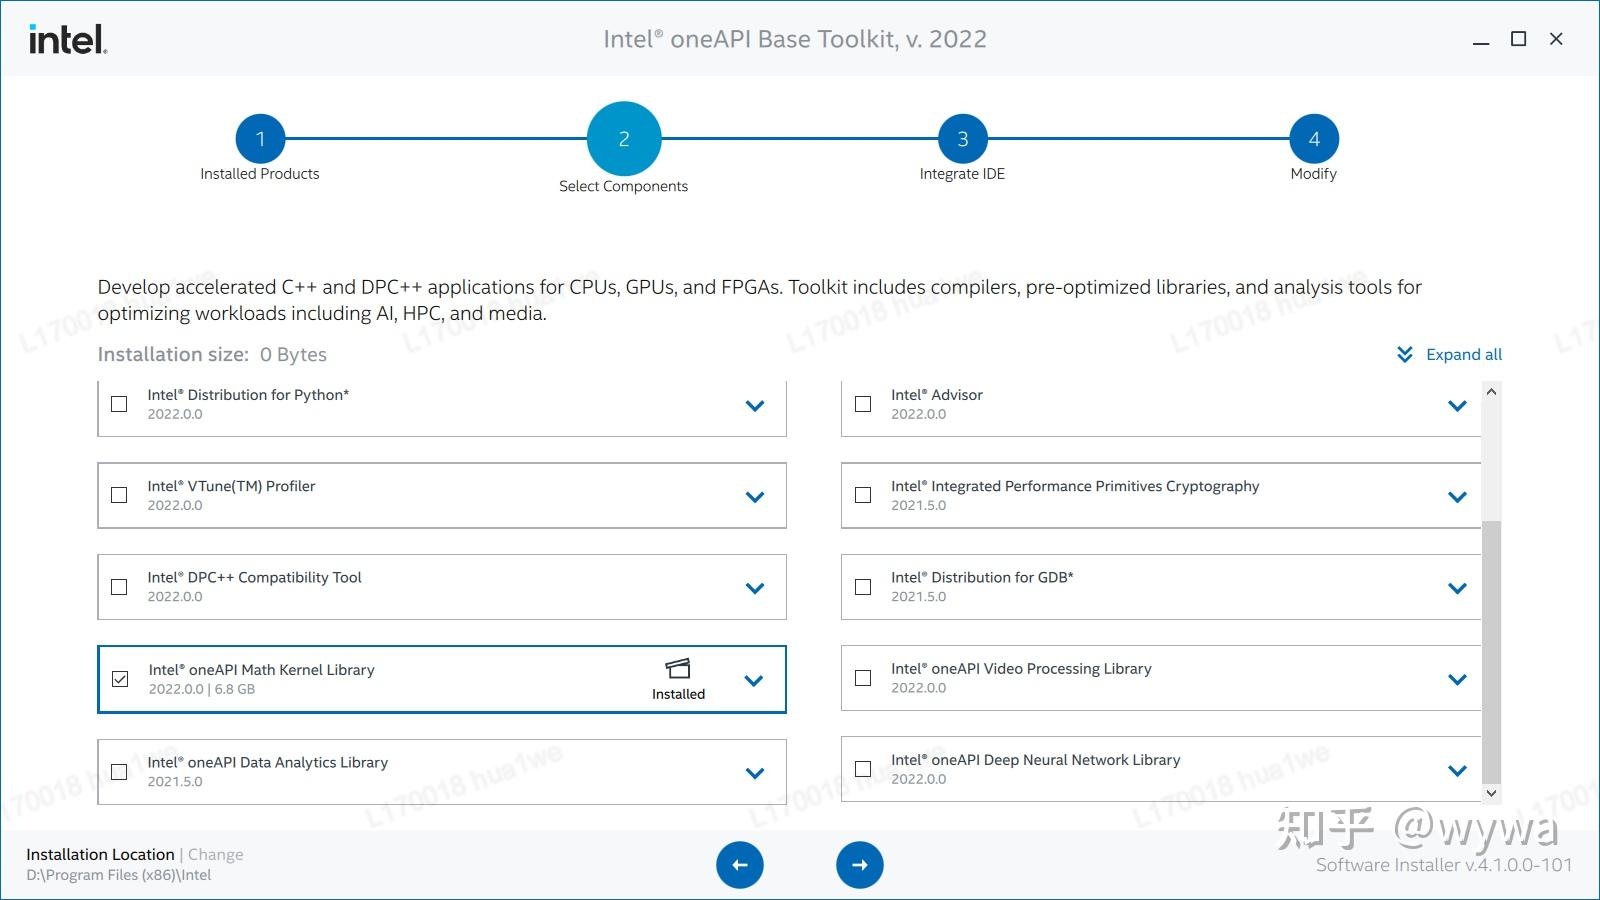Go to step 3 Integrate IDE circle

tap(962, 139)
